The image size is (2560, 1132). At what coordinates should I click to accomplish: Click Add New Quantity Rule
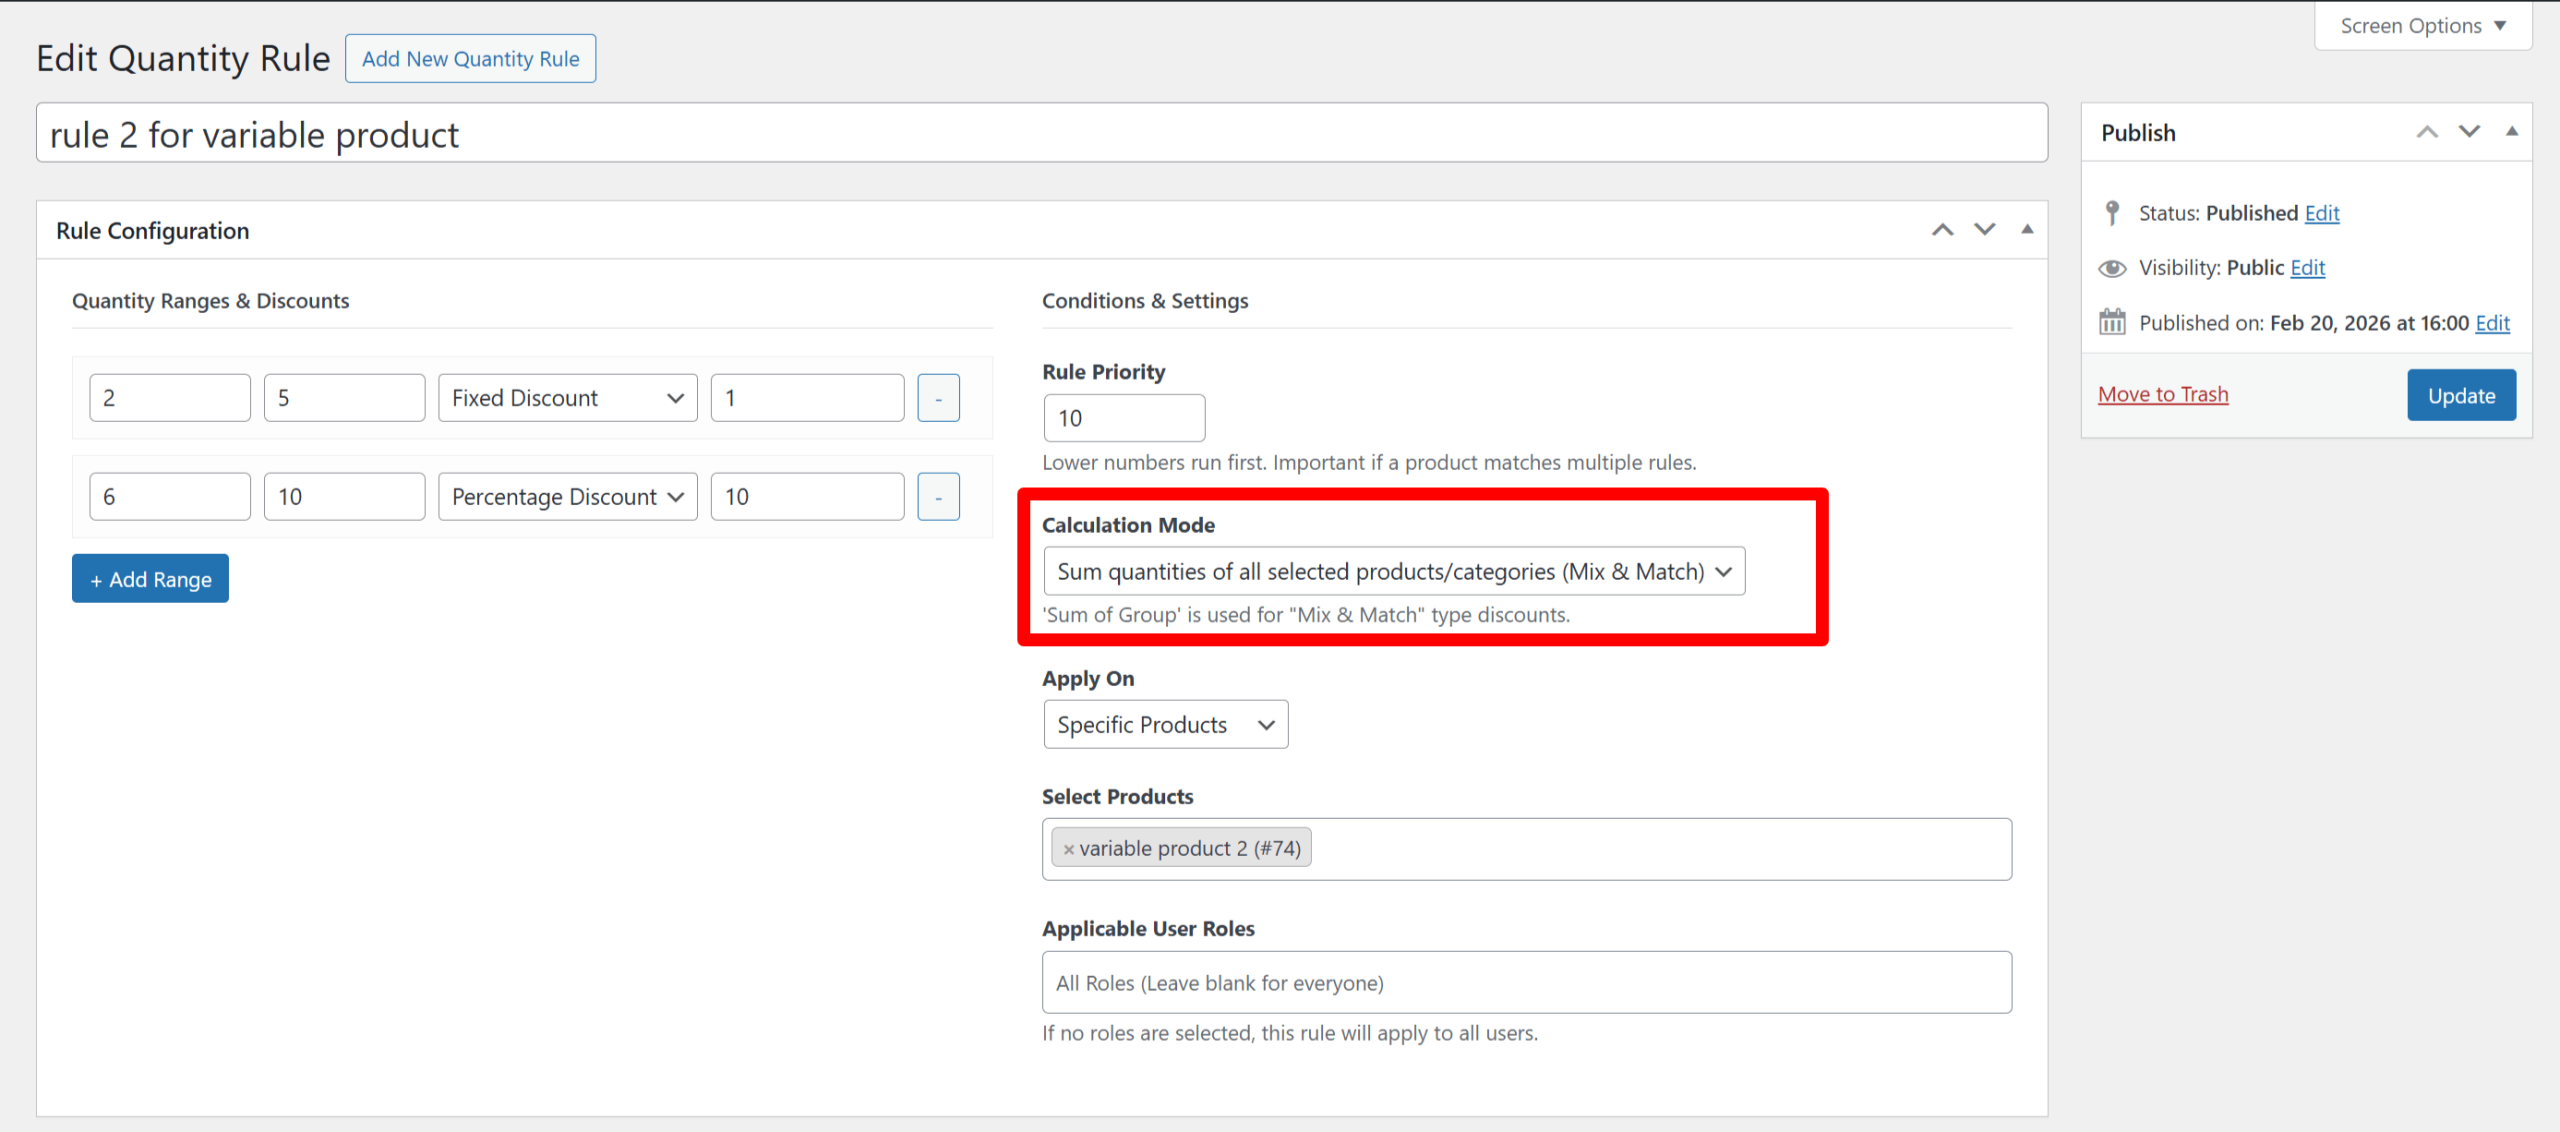470,58
